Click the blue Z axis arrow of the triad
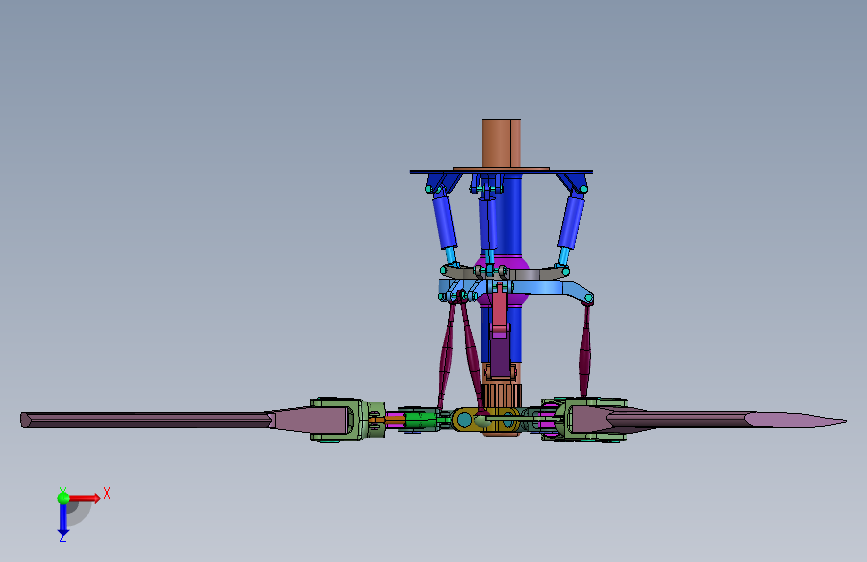The width and height of the screenshot is (867, 562). pyautogui.click(x=63, y=521)
